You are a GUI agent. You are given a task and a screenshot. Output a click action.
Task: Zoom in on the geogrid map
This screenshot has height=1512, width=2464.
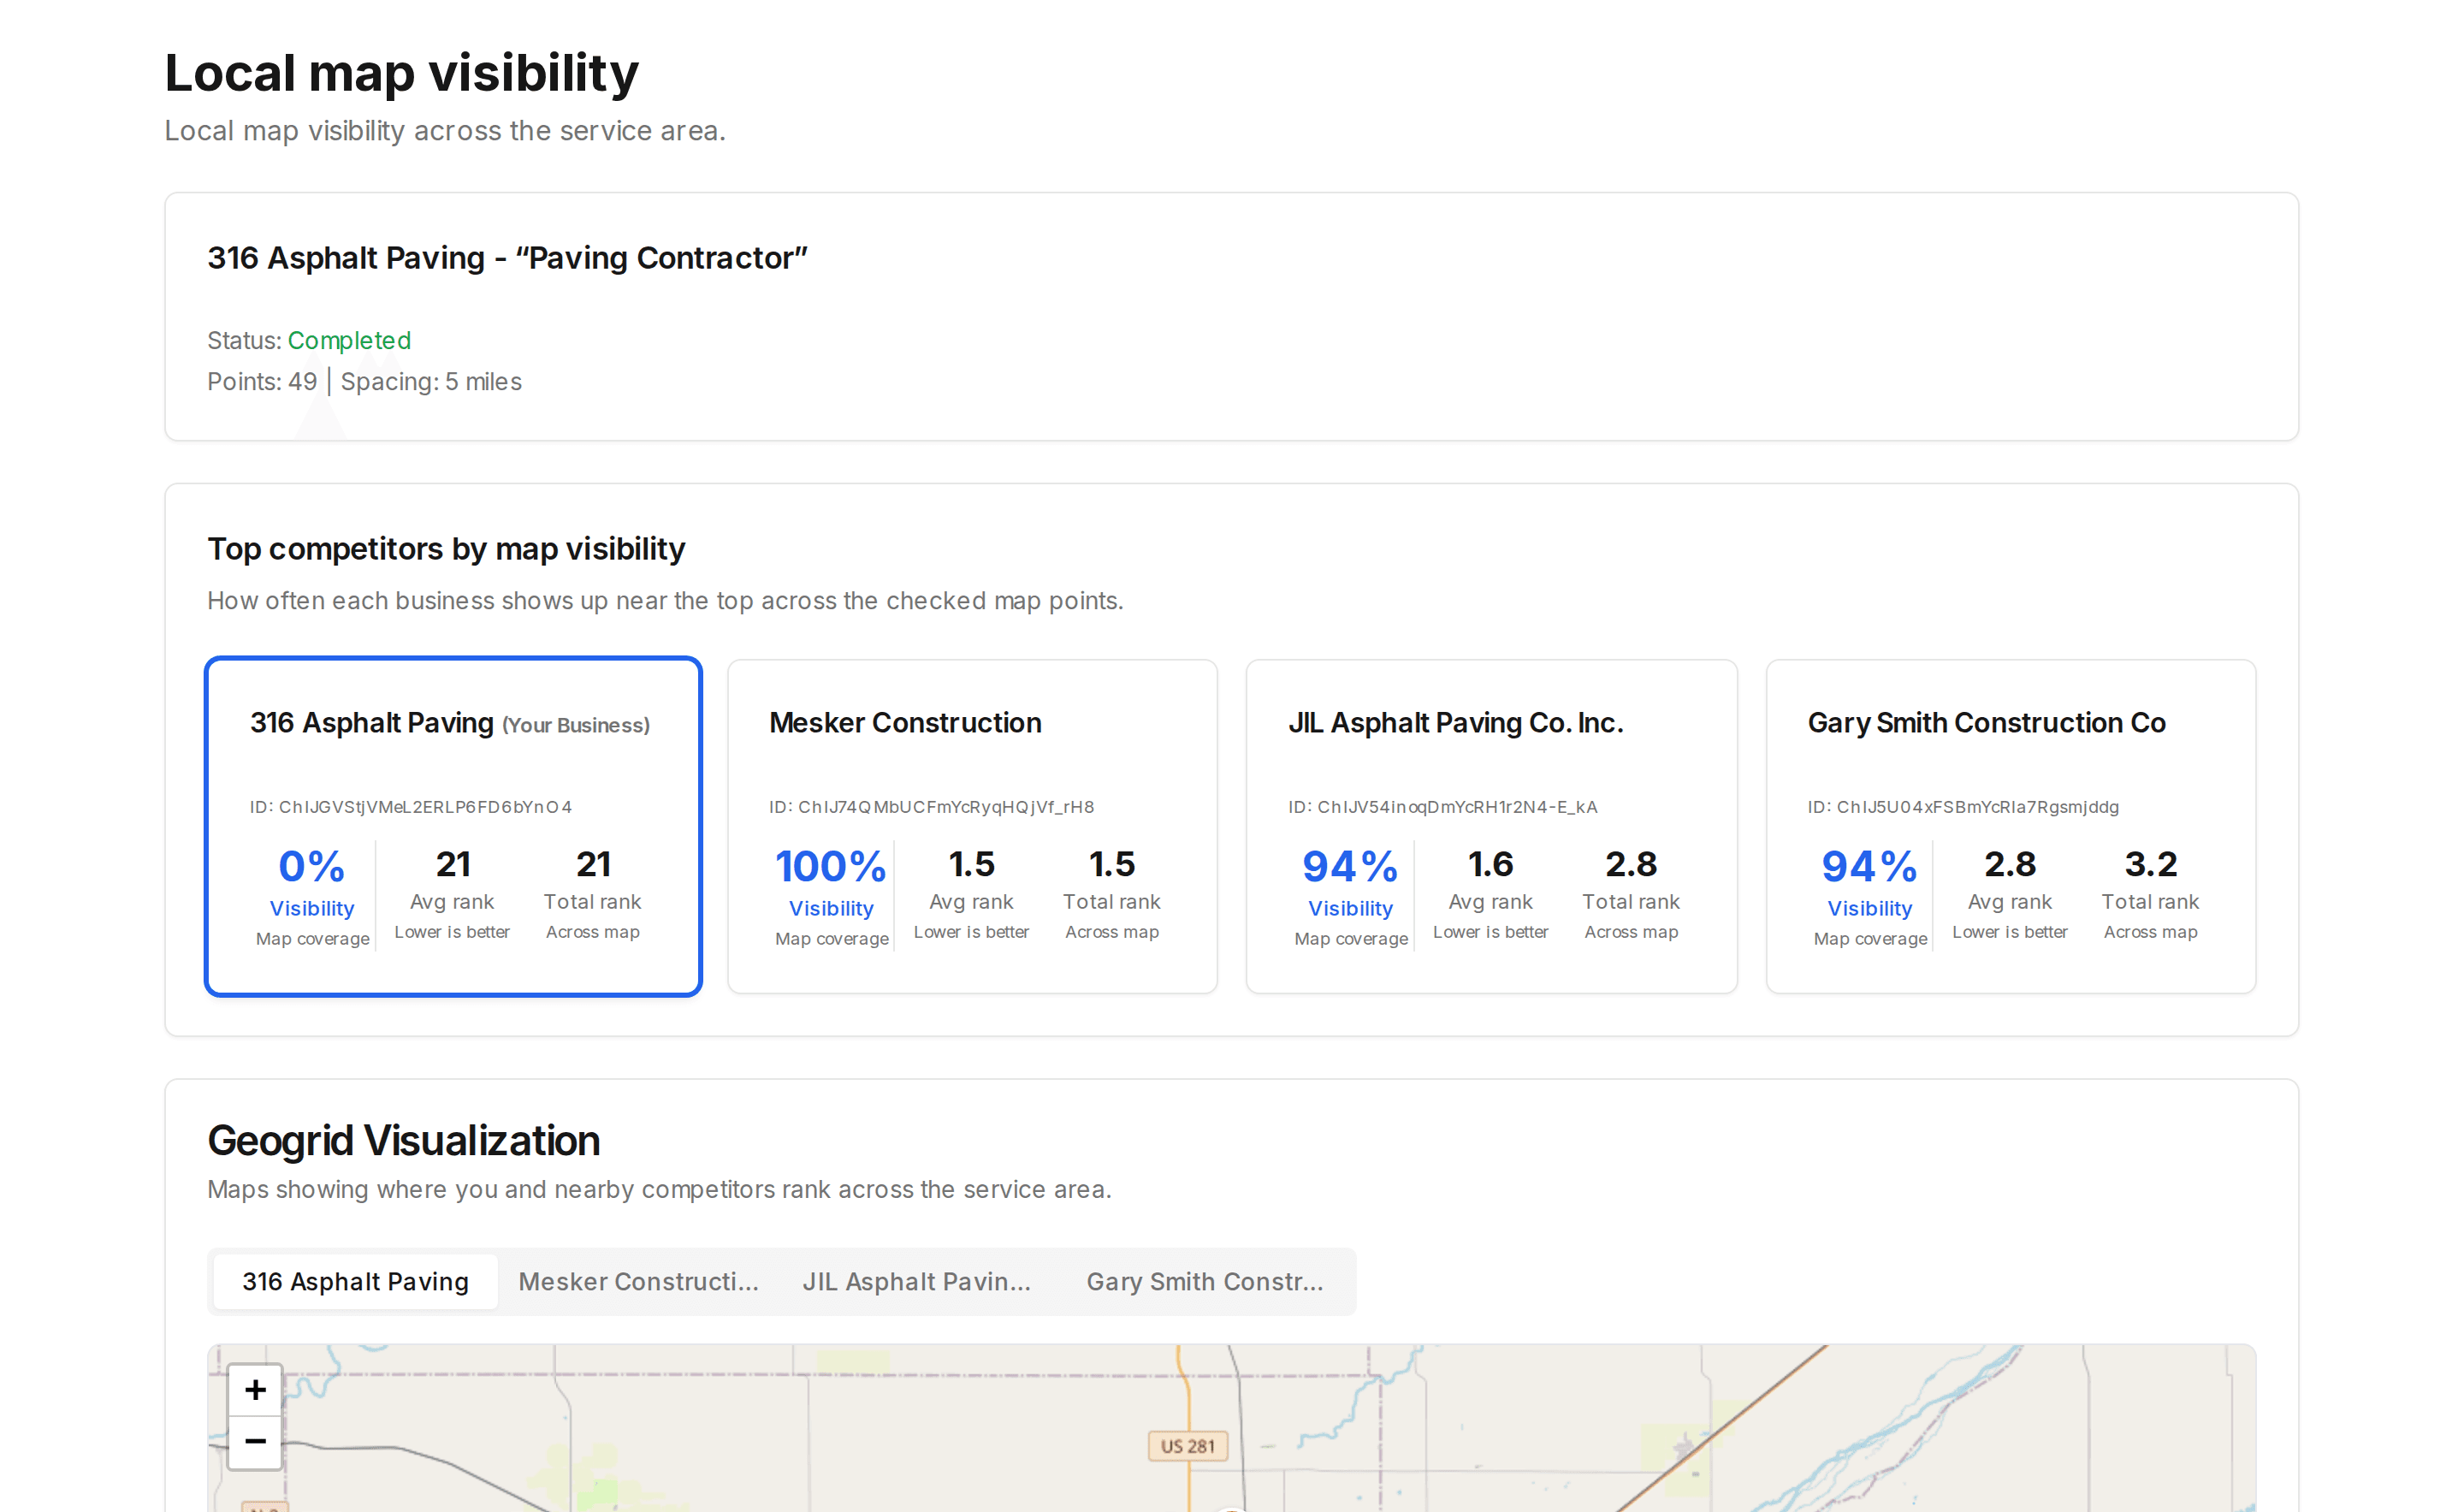click(x=255, y=1390)
